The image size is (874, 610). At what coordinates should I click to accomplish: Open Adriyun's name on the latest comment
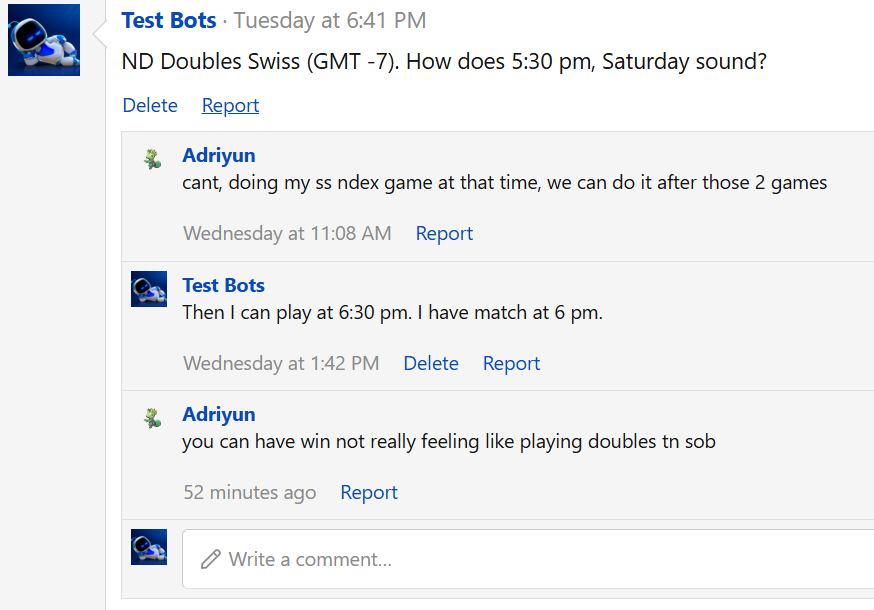pyautogui.click(x=218, y=414)
